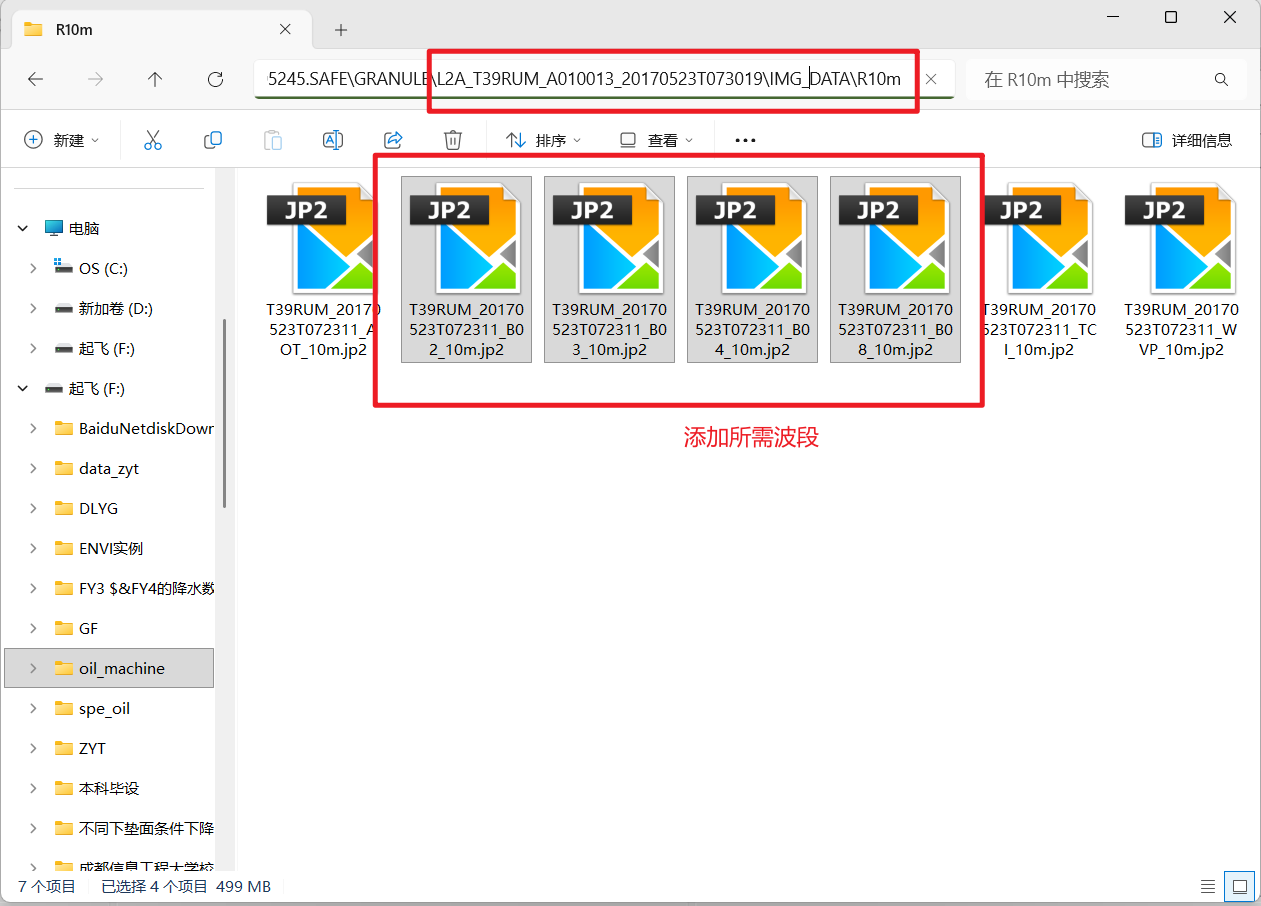Click the Share icon in toolbar
The image size is (1261, 906).
click(393, 140)
